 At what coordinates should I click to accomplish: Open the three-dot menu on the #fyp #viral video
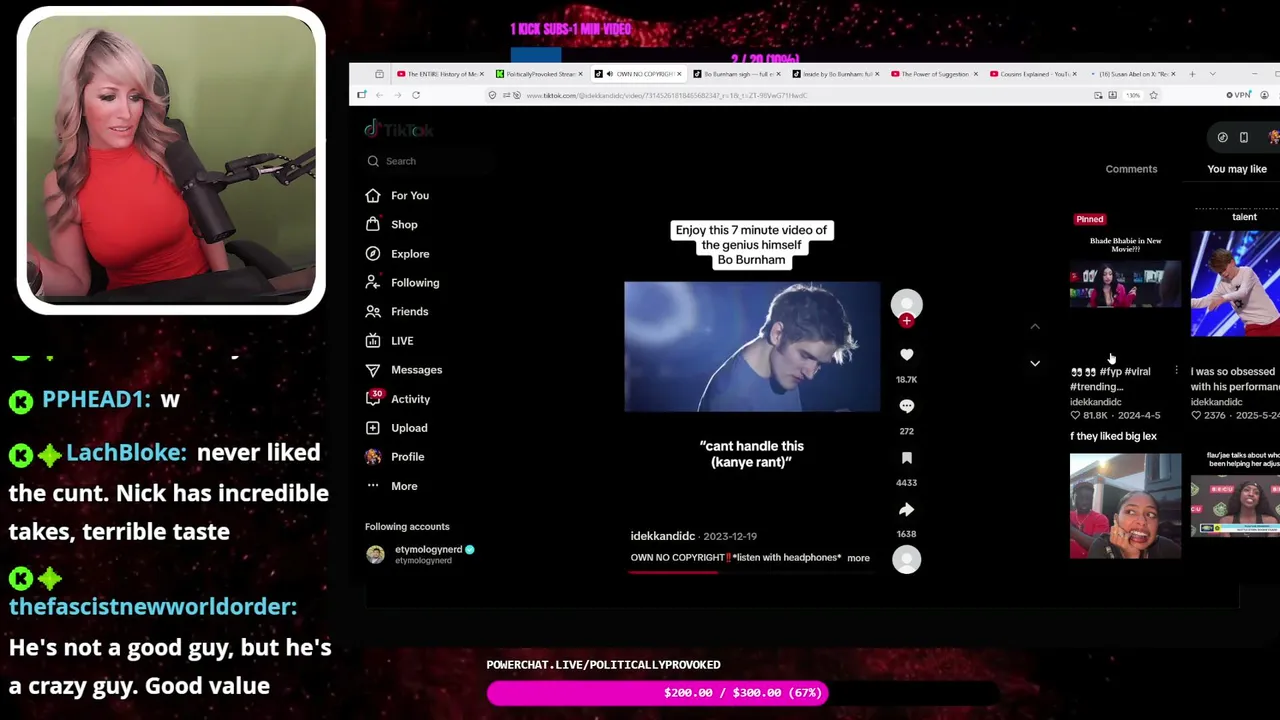click(x=1176, y=371)
